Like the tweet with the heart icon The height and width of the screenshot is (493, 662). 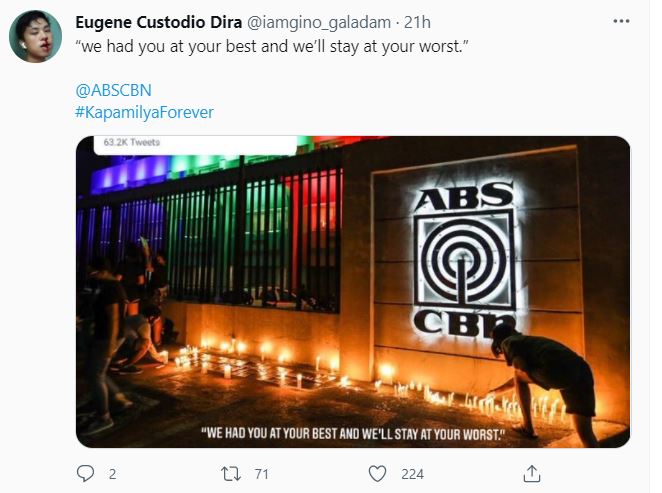377,474
